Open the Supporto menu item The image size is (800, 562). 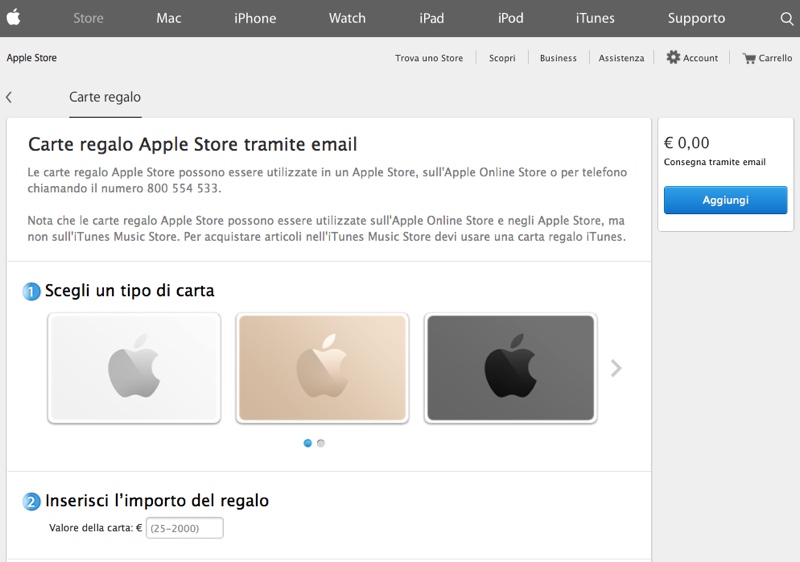click(696, 18)
